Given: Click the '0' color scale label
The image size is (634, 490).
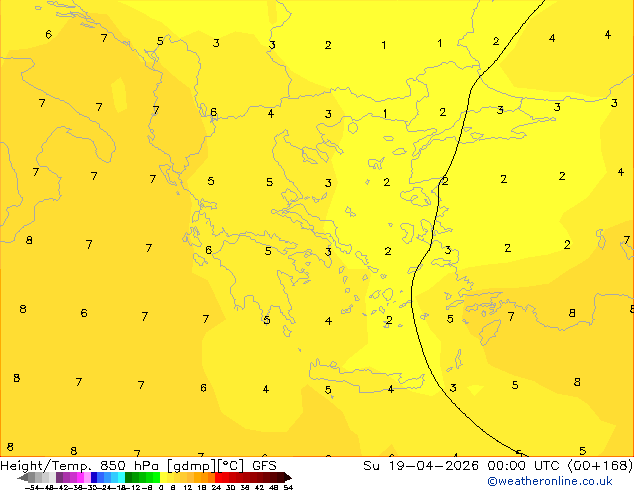Looking at the screenshot, I should pos(161,487).
